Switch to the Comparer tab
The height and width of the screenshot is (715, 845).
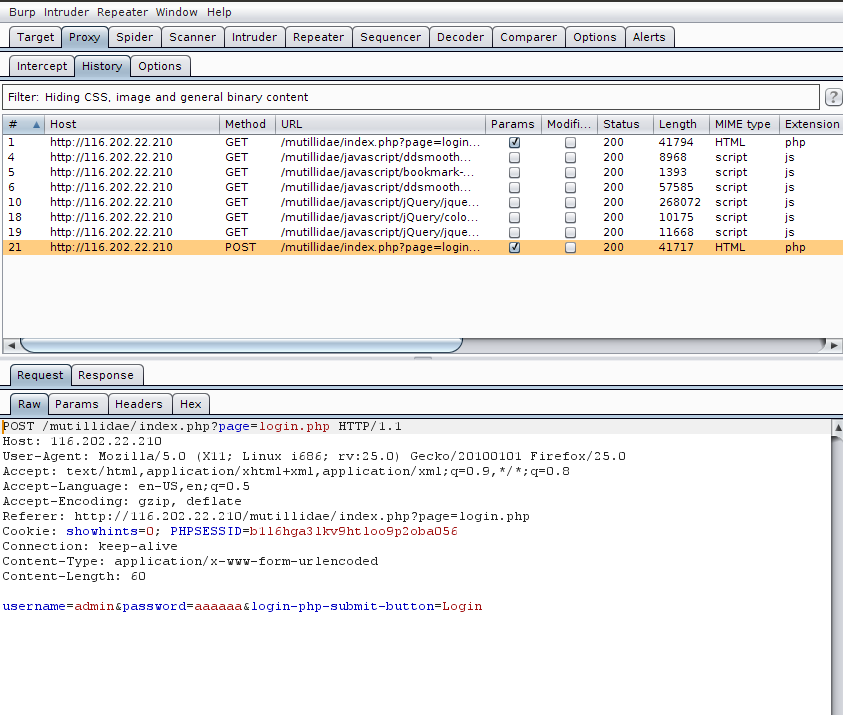click(x=529, y=37)
